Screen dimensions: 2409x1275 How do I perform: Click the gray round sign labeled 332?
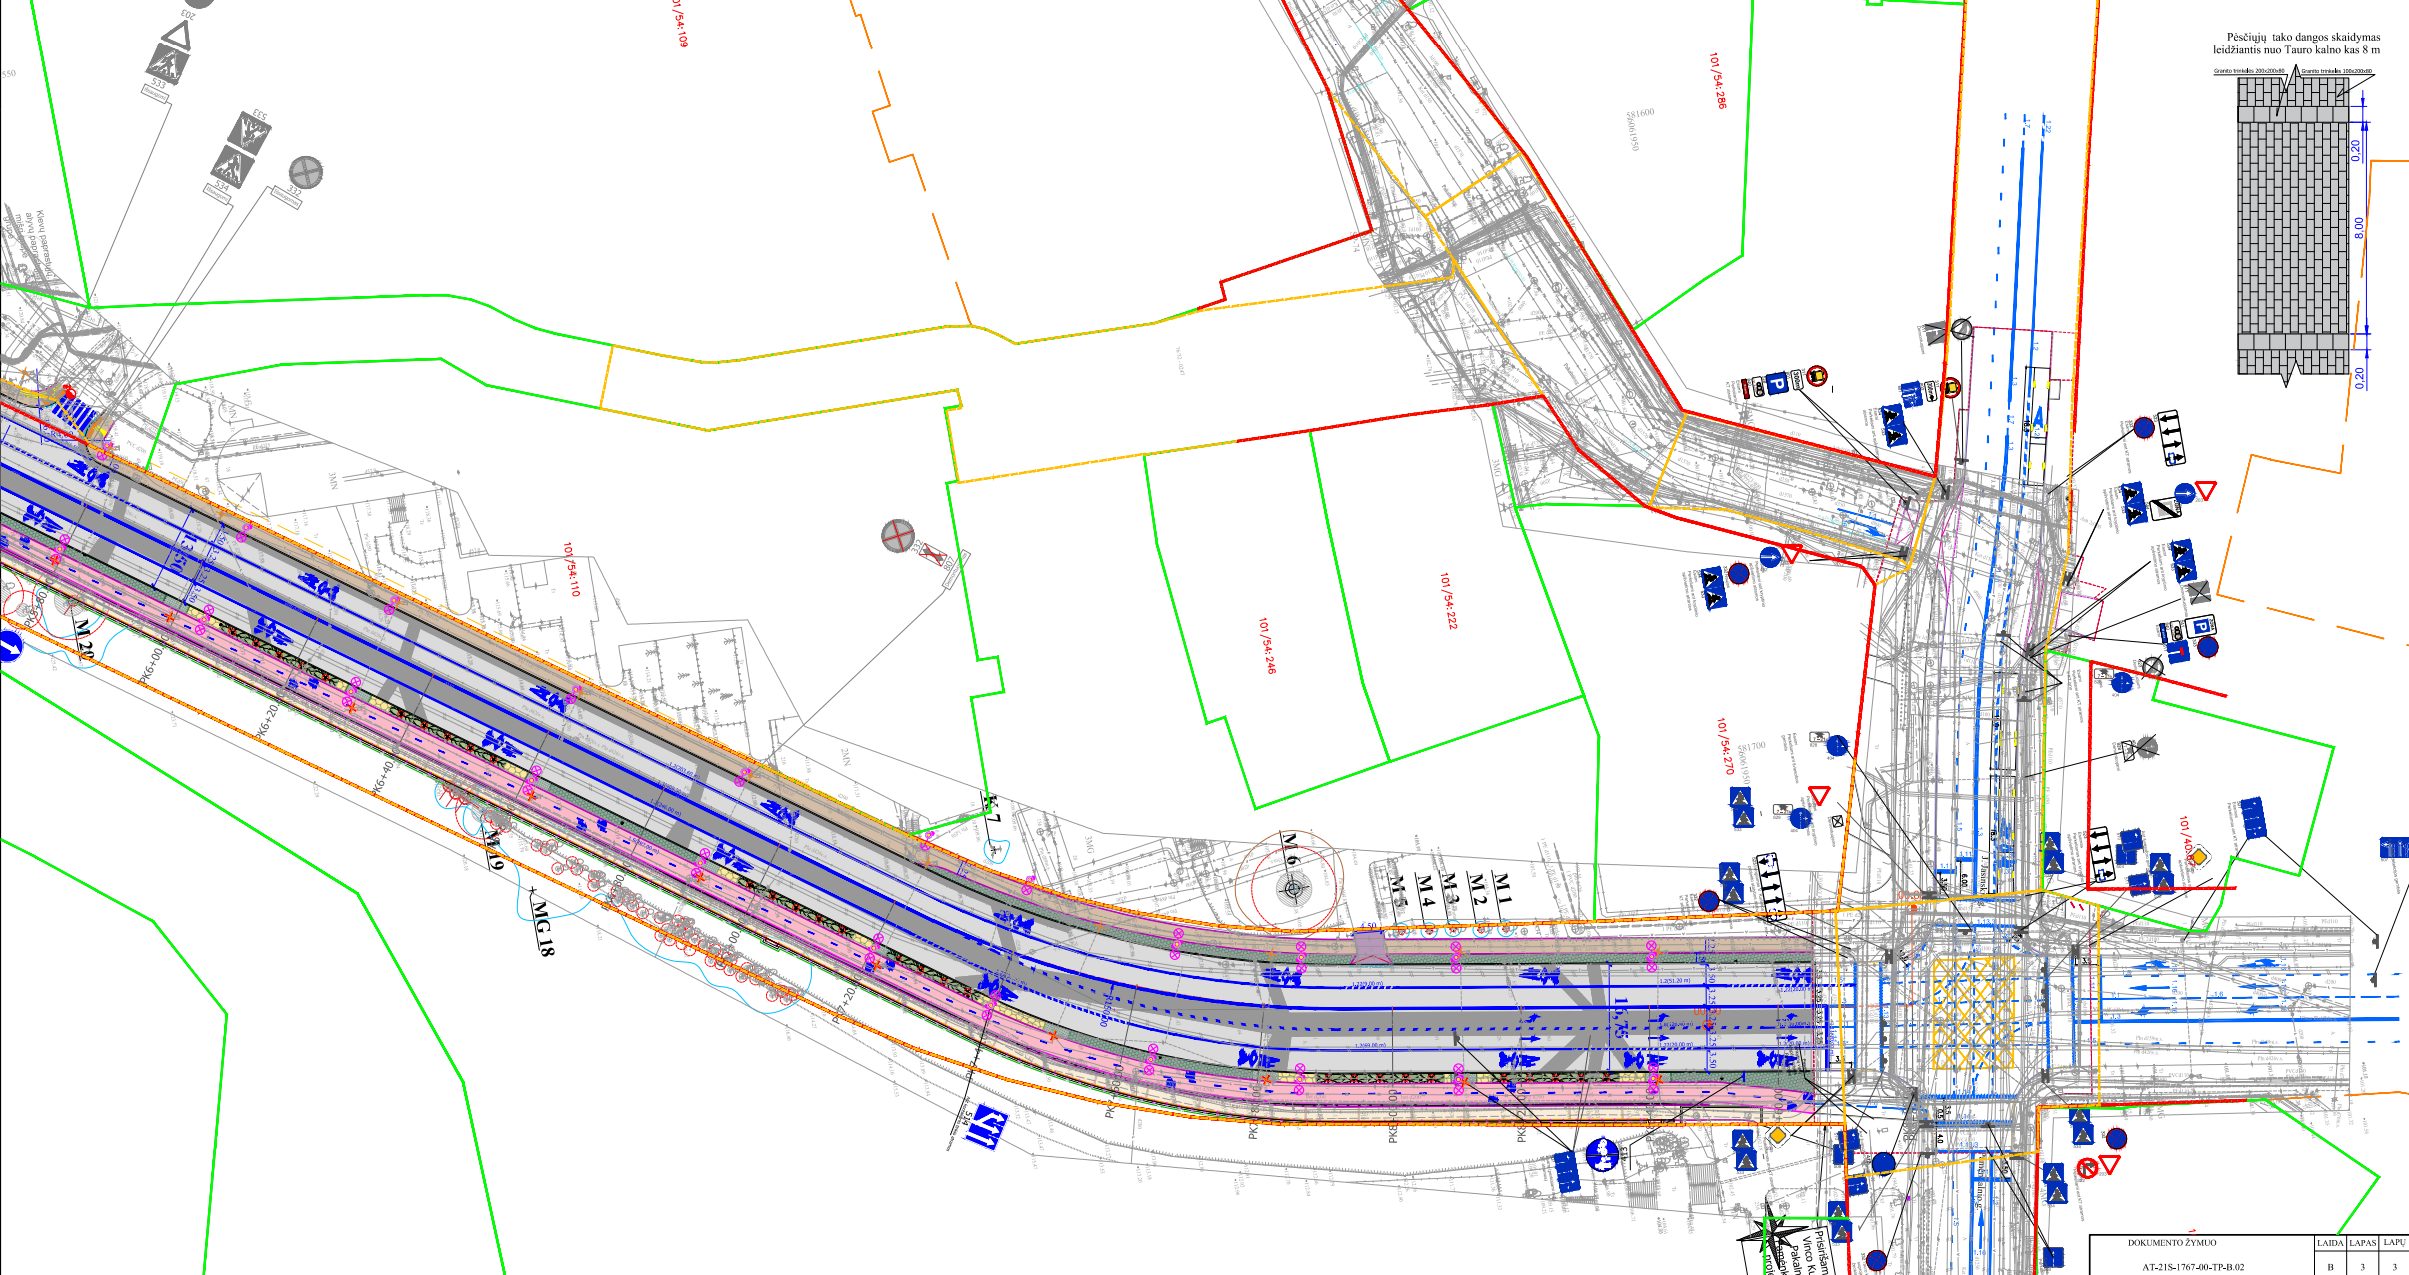[306, 172]
